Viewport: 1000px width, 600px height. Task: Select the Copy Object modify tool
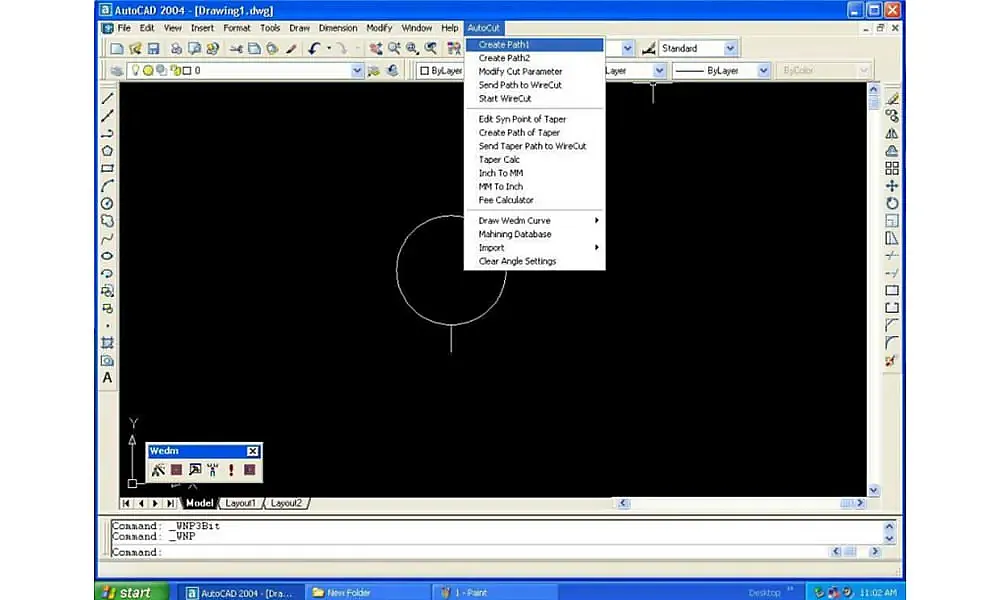click(892, 115)
